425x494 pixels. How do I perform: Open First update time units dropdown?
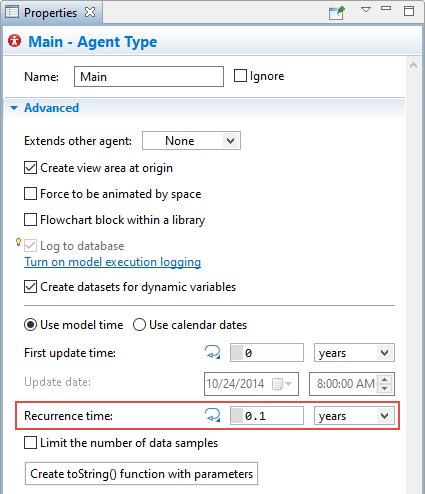(x=354, y=353)
